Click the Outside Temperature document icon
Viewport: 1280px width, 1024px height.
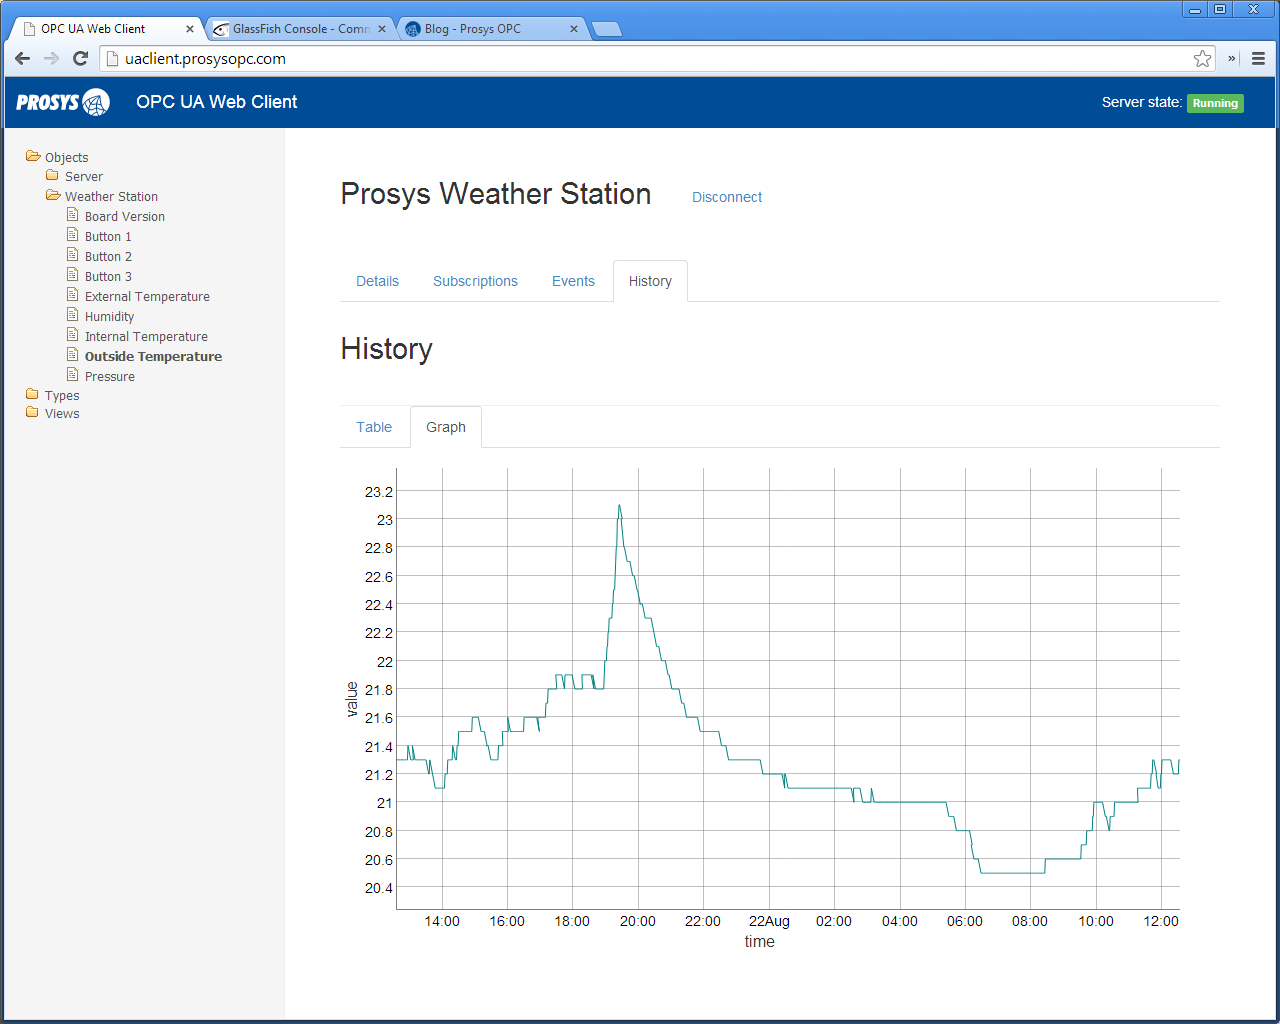click(x=72, y=355)
